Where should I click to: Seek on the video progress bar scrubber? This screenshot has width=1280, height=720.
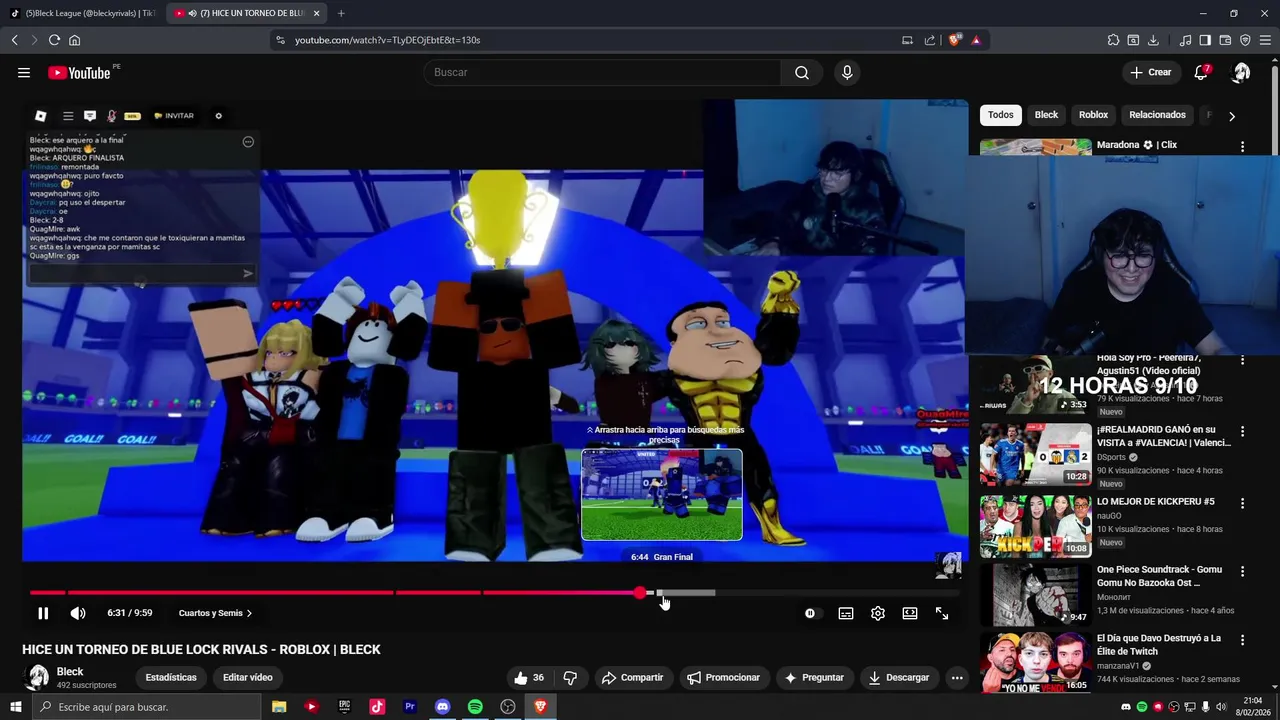click(x=640, y=593)
